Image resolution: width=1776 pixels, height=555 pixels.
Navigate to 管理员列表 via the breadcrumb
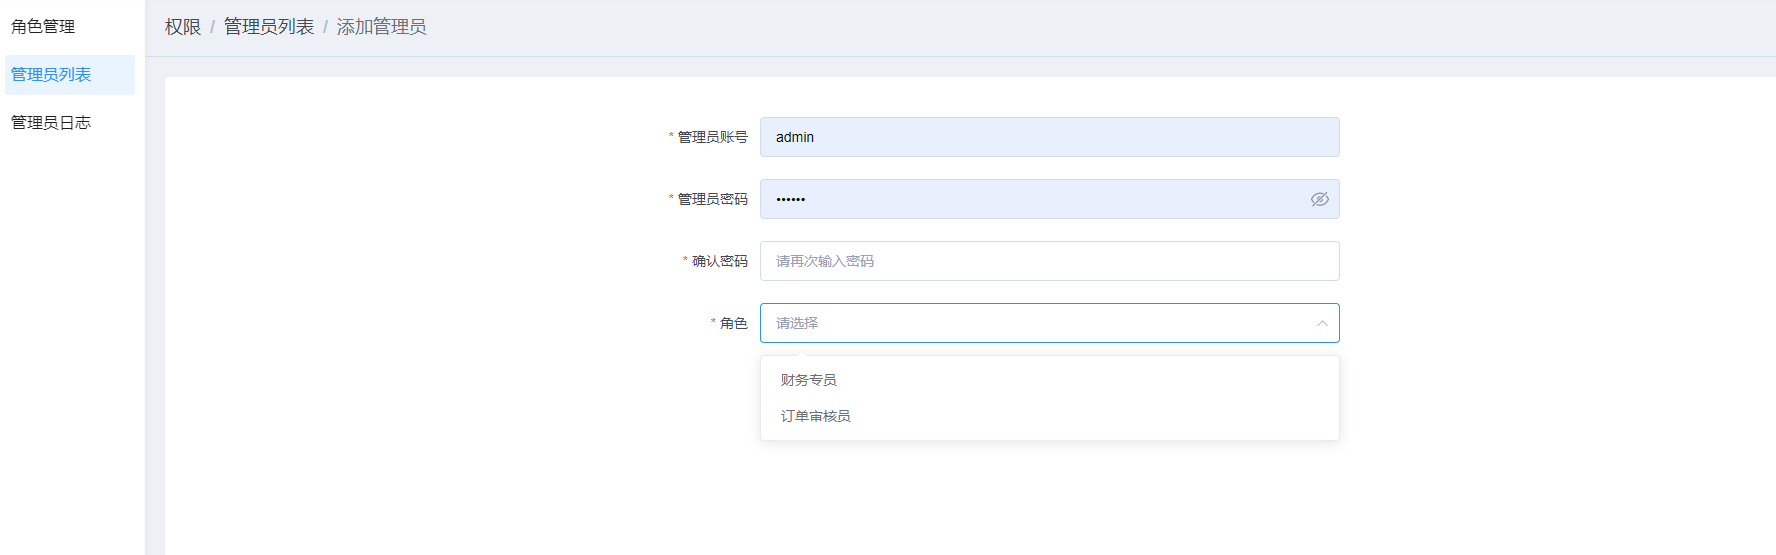point(268,27)
